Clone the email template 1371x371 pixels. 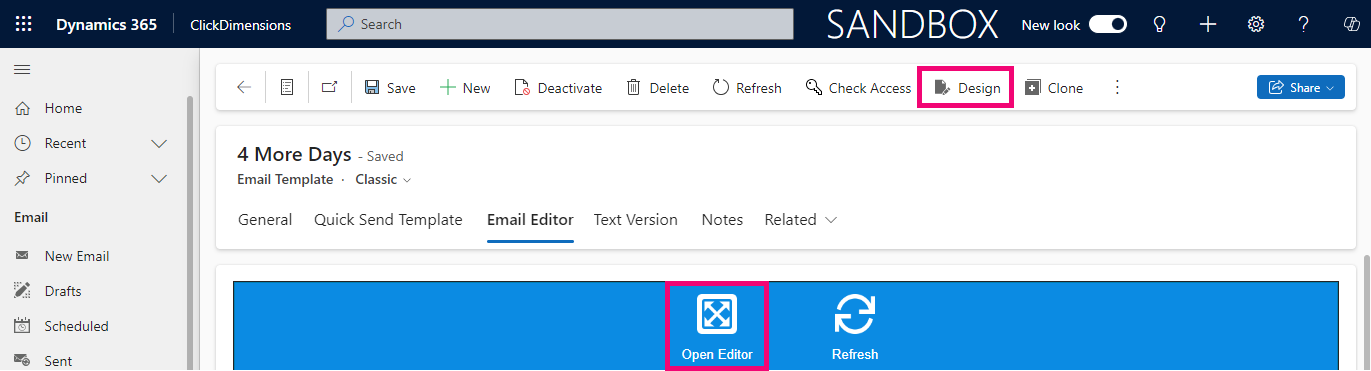click(1054, 88)
